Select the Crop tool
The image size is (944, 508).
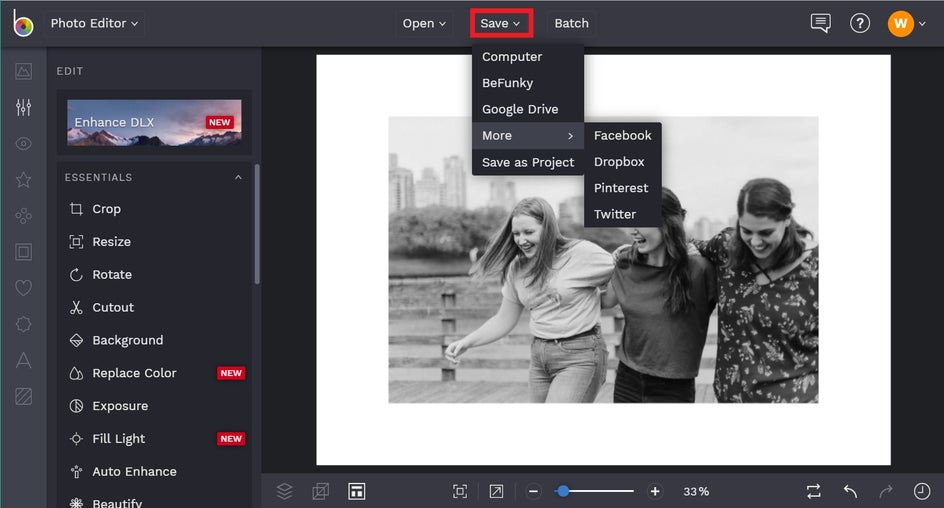pyautogui.click(x=106, y=209)
